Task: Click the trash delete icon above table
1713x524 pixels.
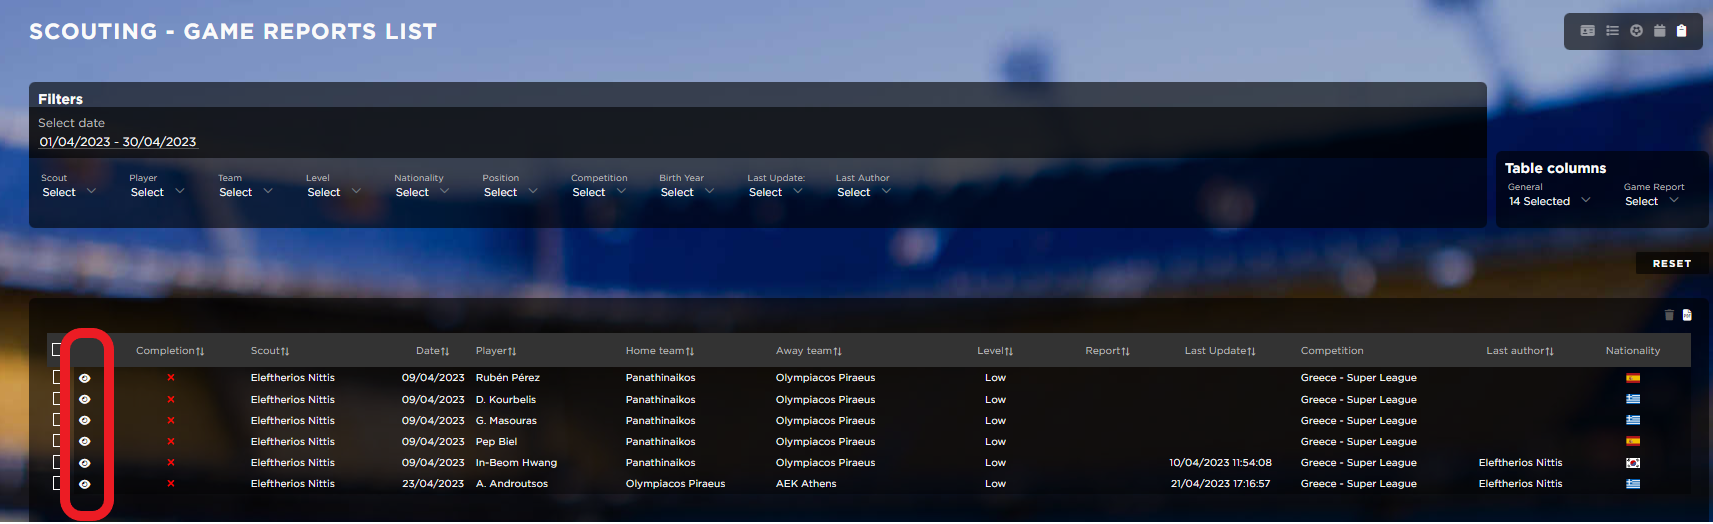Action: click(1669, 315)
